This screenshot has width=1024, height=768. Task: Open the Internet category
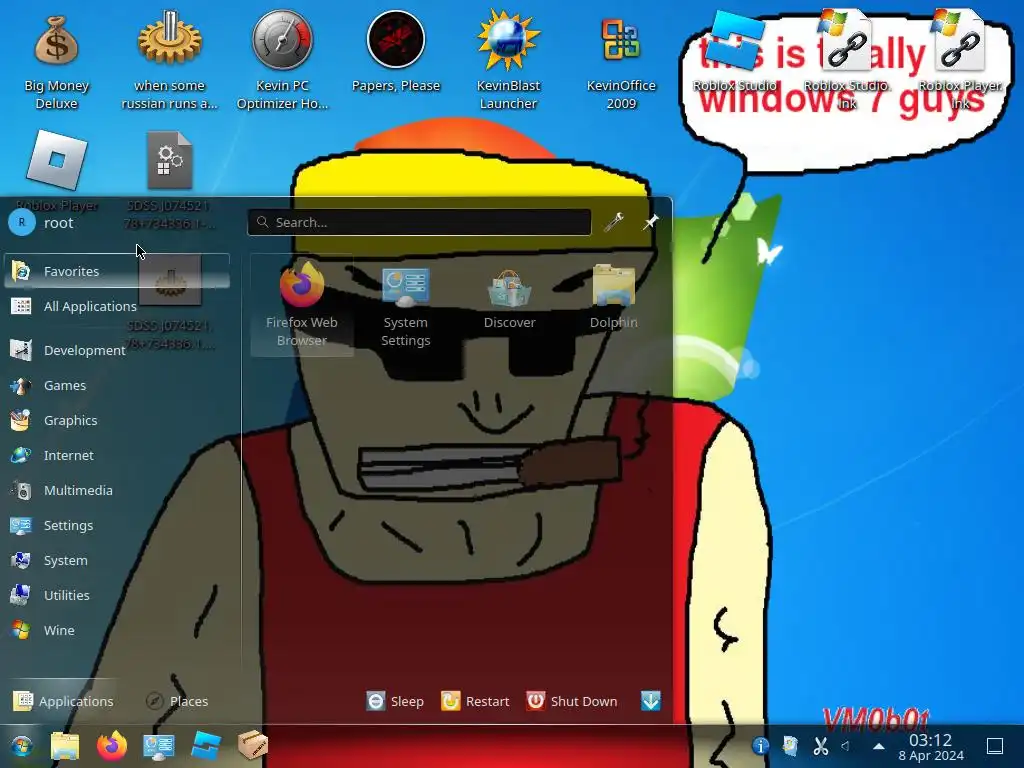[x=117, y=455]
